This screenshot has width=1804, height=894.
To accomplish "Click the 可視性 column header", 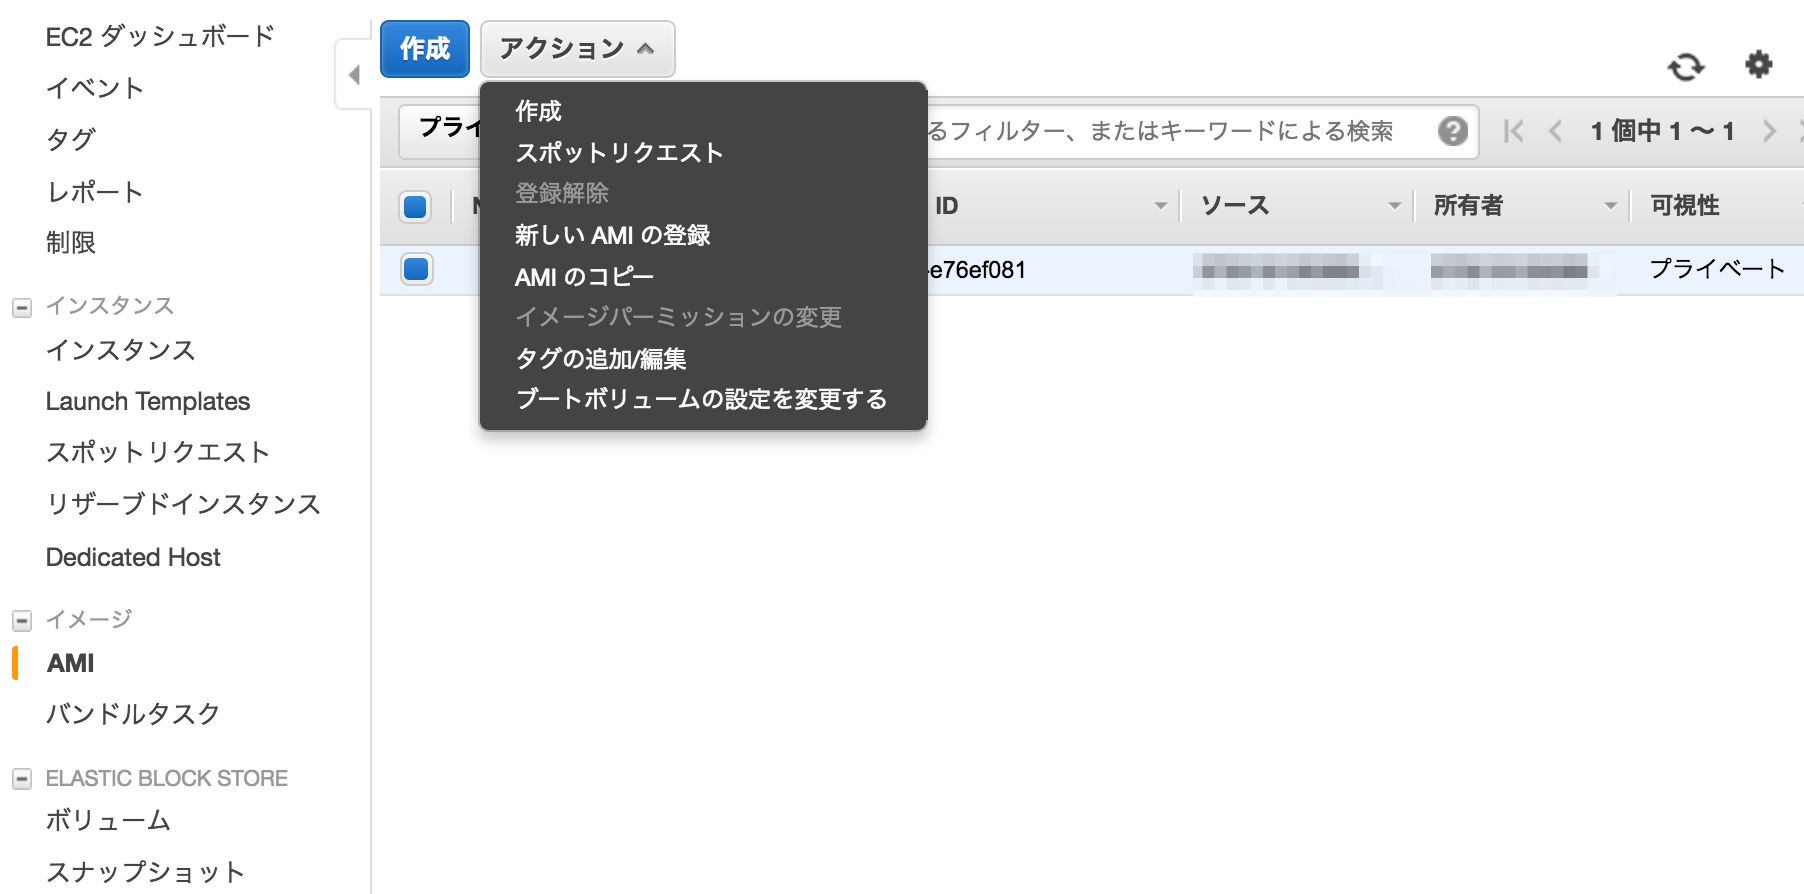I will 1685,206.
